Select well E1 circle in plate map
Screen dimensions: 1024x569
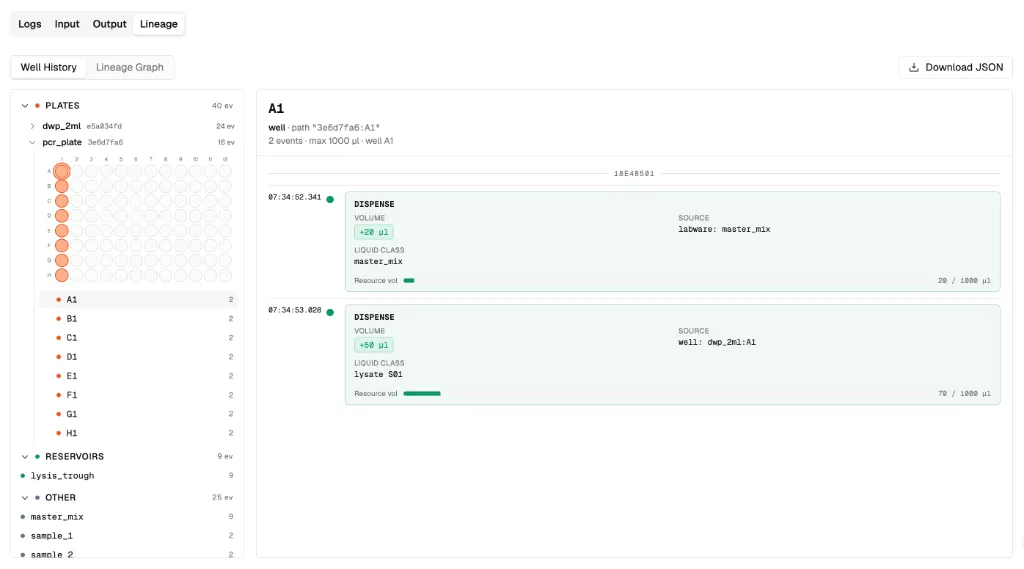(61, 231)
